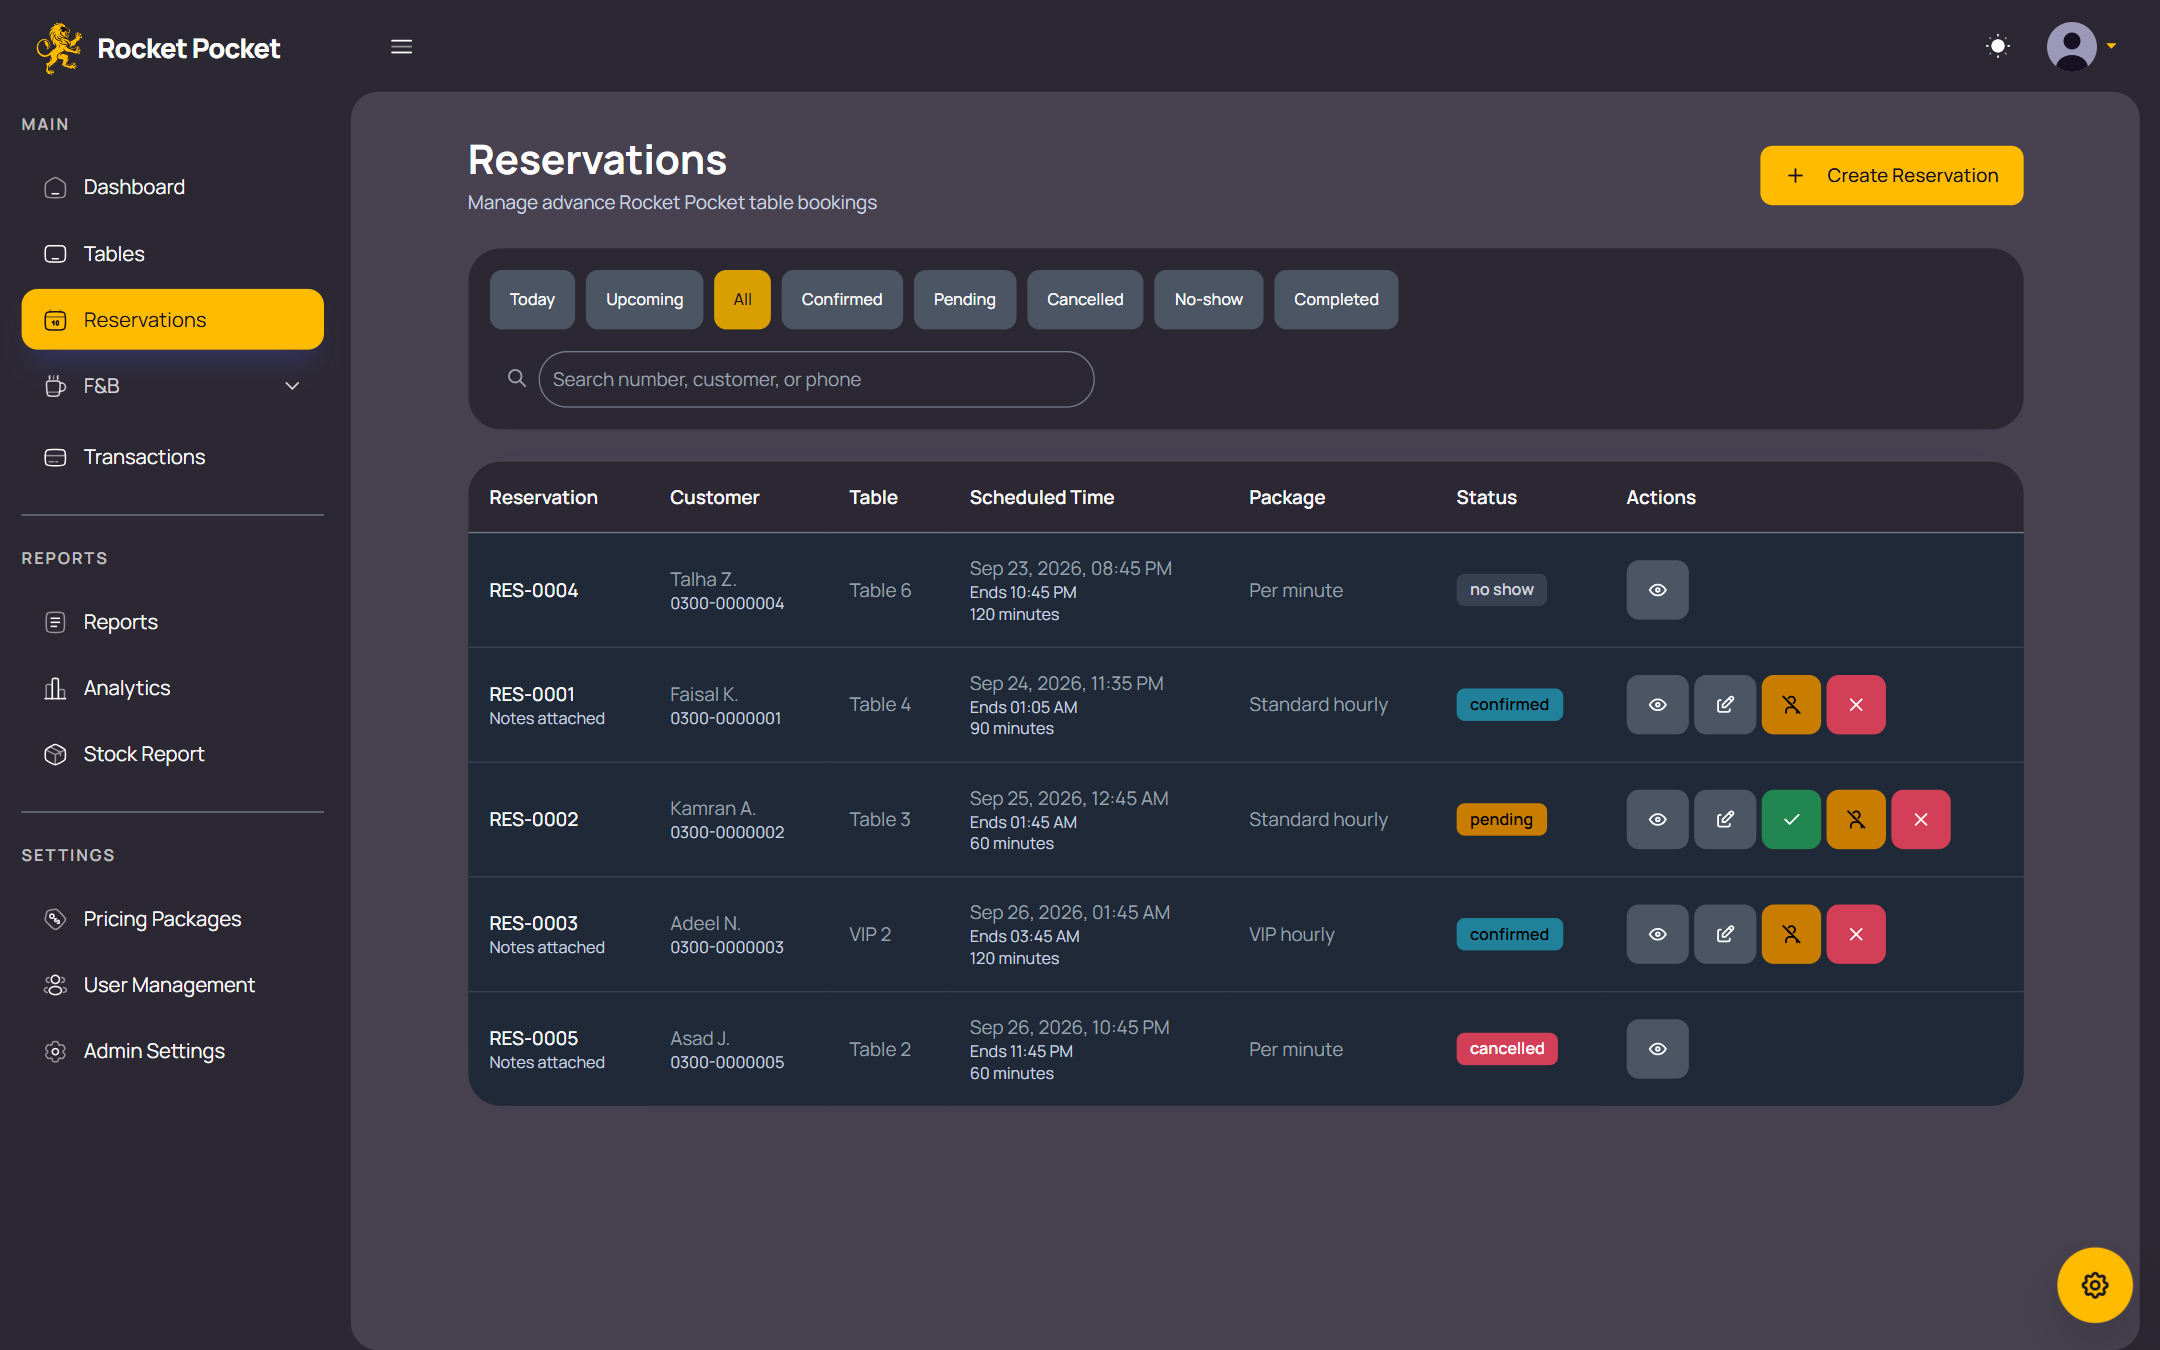Screen dimensions: 2160x1350
Task: View RES-0002 details with eye icon
Action: point(1657,820)
